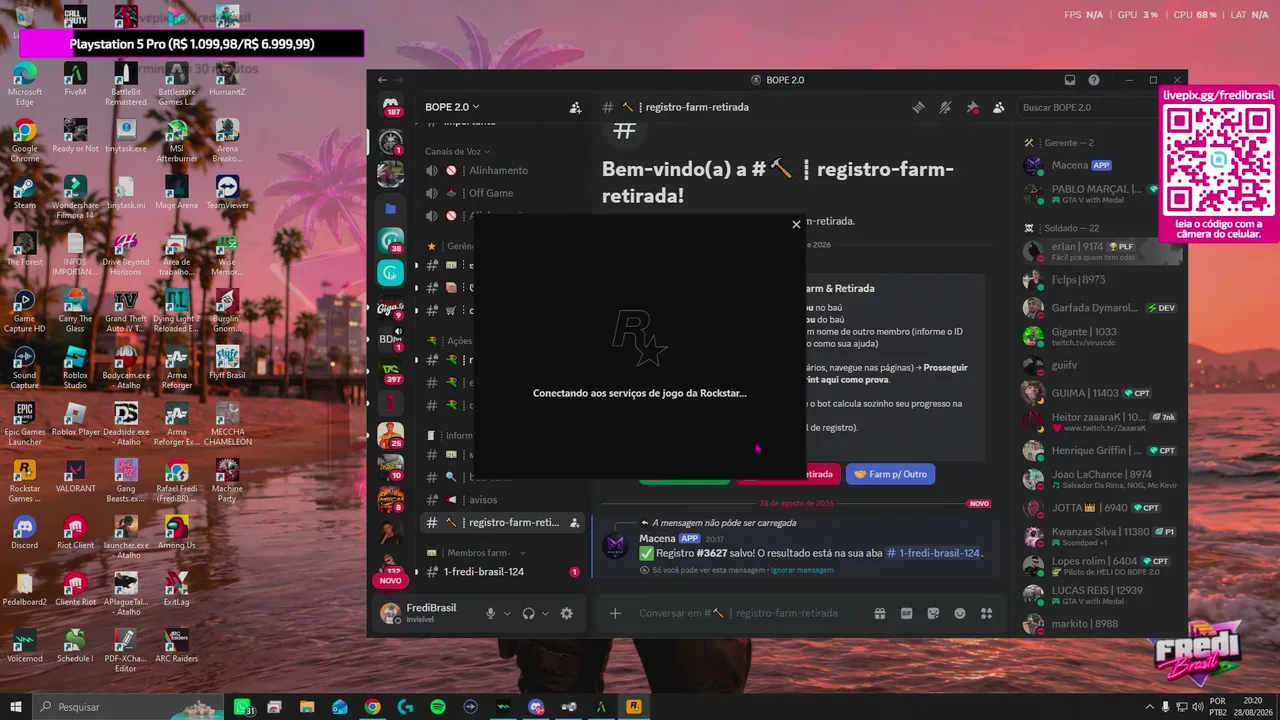Open the gift icon in message bar

tap(880, 613)
